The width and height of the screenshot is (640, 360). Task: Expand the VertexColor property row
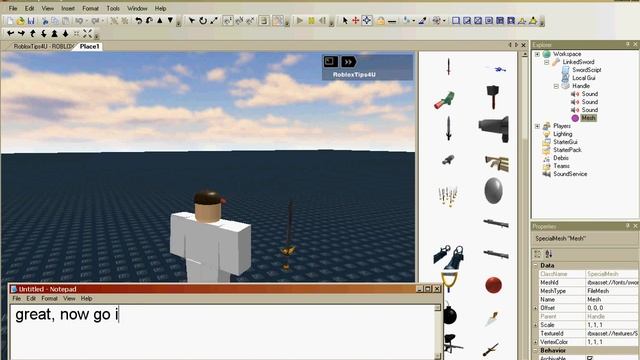(x=536, y=342)
